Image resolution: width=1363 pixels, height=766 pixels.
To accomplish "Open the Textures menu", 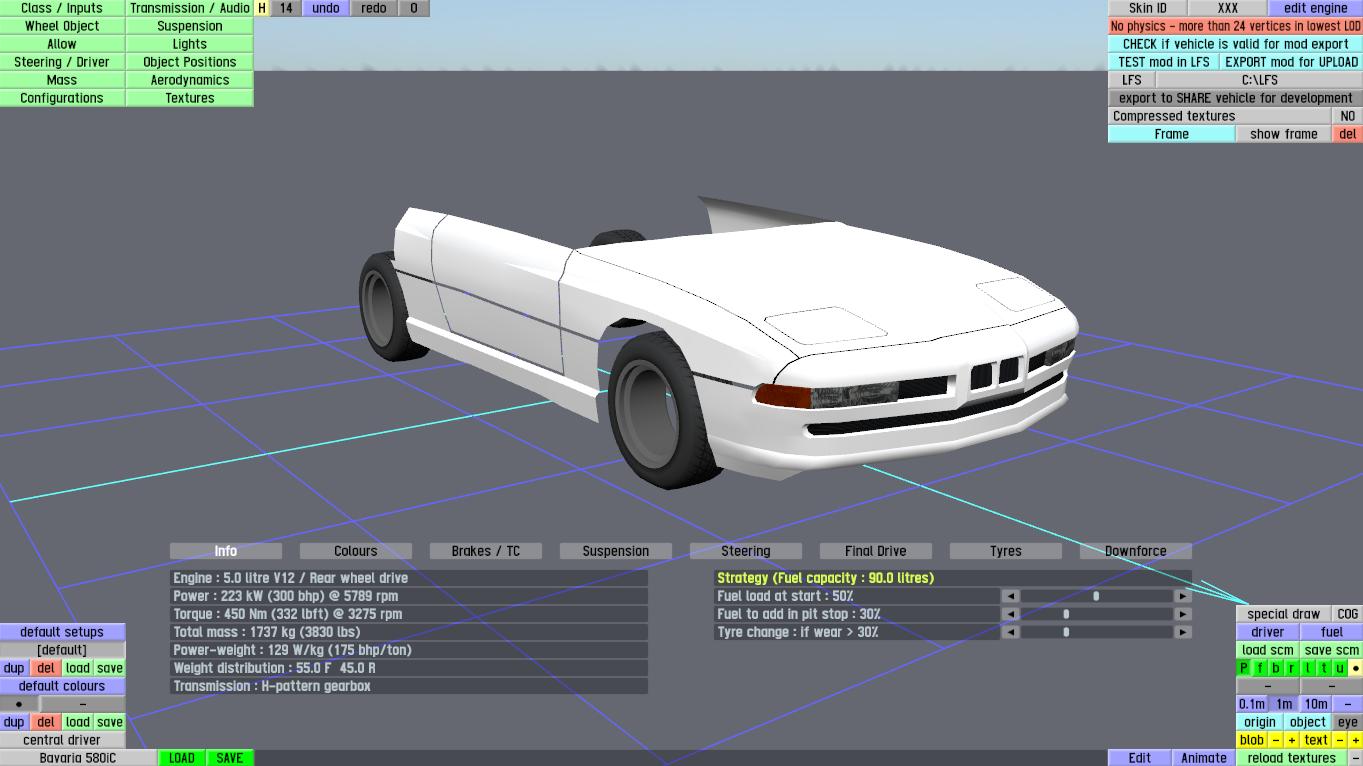I will click(x=190, y=98).
